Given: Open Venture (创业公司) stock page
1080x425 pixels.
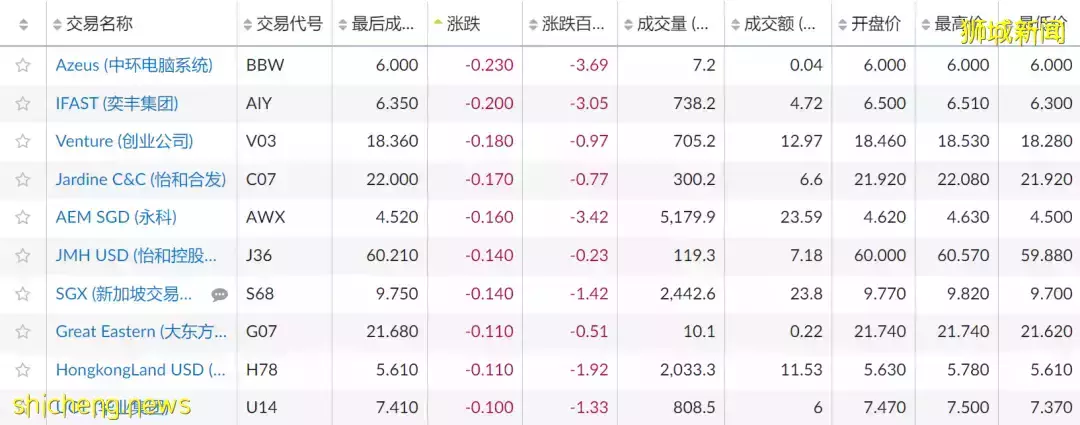Looking at the screenshot, I should pyautogui.click(x=125, y=141).
